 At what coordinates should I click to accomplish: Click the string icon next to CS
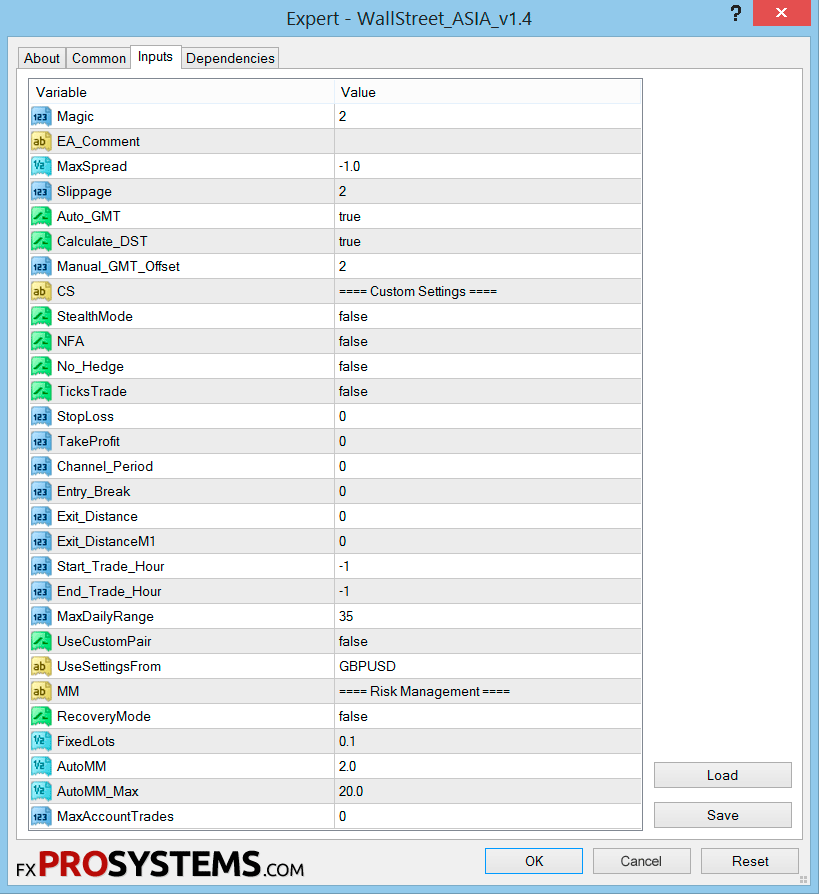coord(41,291)
